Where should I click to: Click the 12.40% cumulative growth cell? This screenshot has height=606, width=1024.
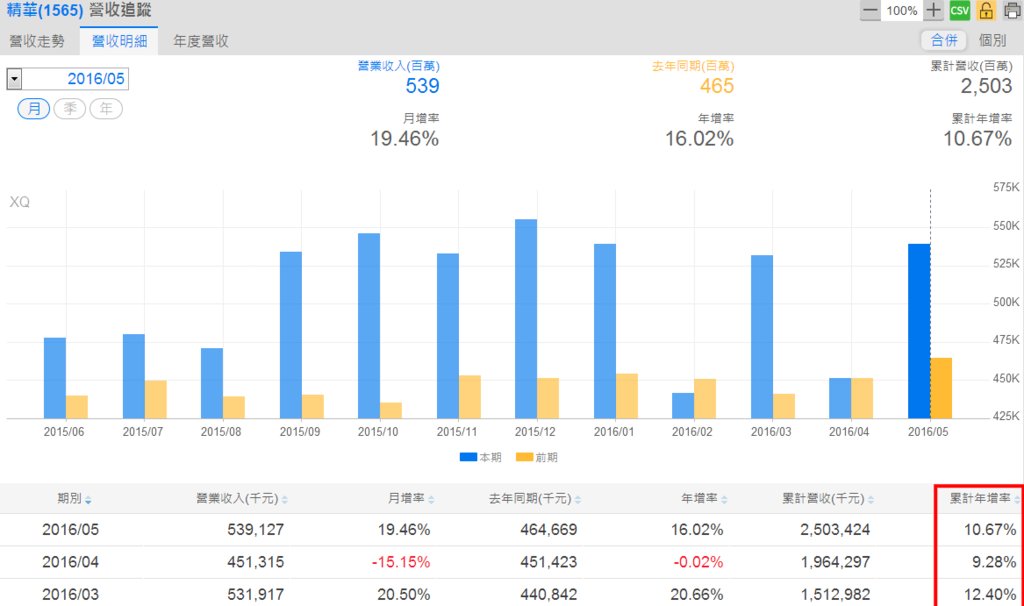(x=990, y=595)
